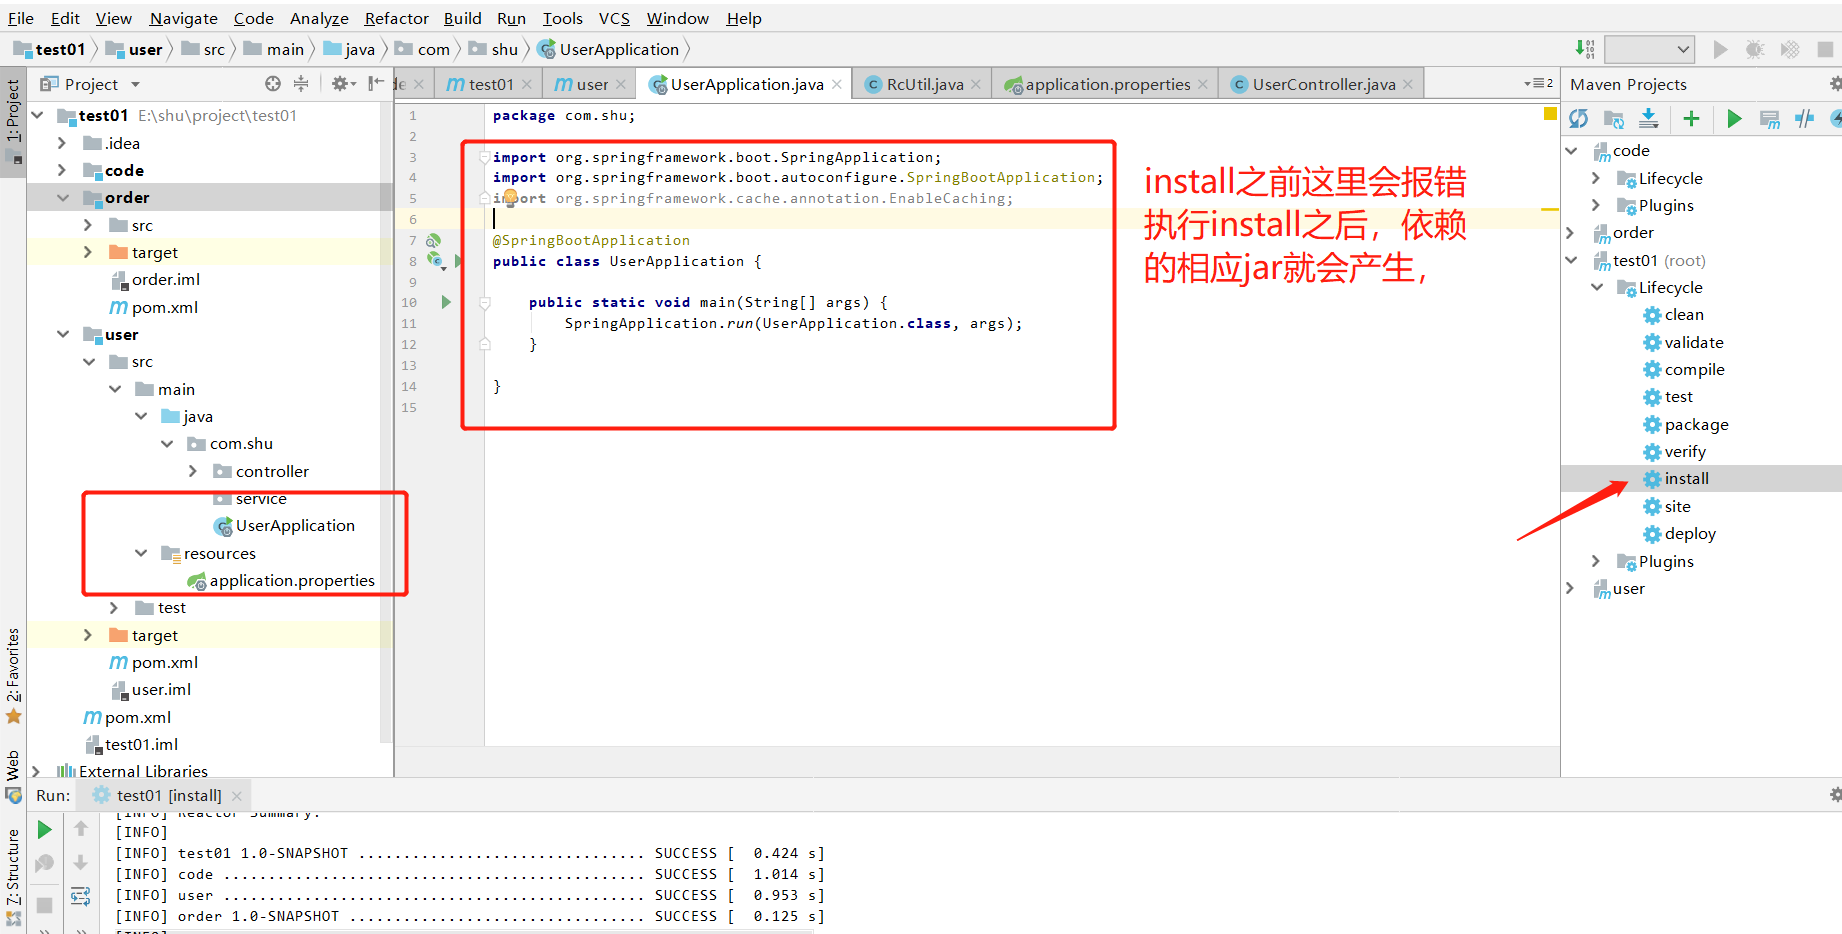
Task: Fold the imports block in editor
Action: (x=484, y=157)
